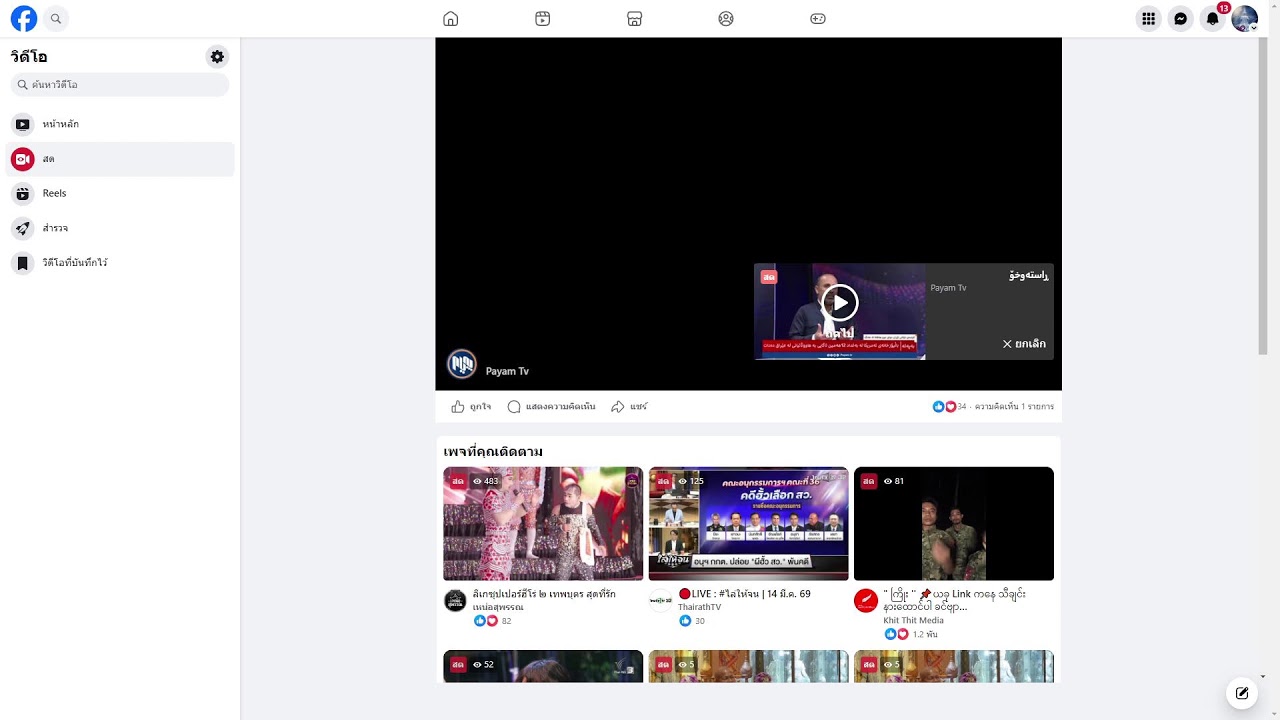This screenshot has height=720, width=1280.
Task: Open the live thumbnail with 483 viewers
Action: coord(543,523)
